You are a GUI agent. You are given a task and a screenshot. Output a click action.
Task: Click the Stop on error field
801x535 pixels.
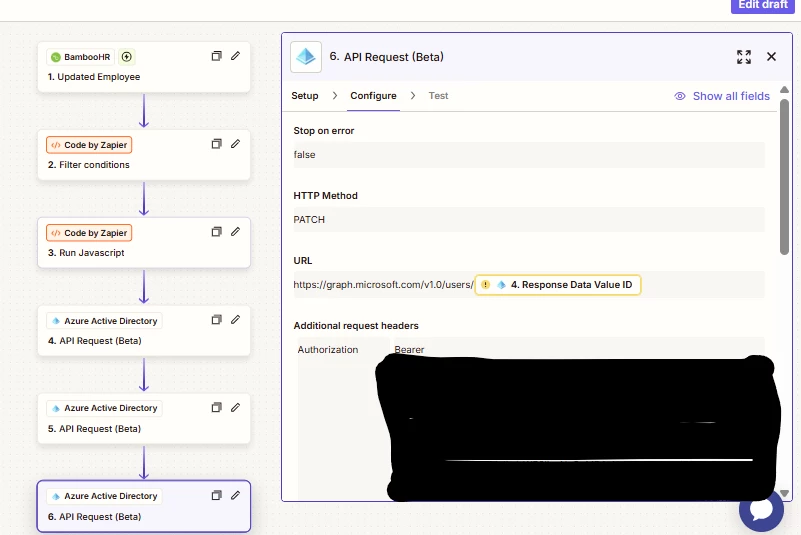point(529,155)
